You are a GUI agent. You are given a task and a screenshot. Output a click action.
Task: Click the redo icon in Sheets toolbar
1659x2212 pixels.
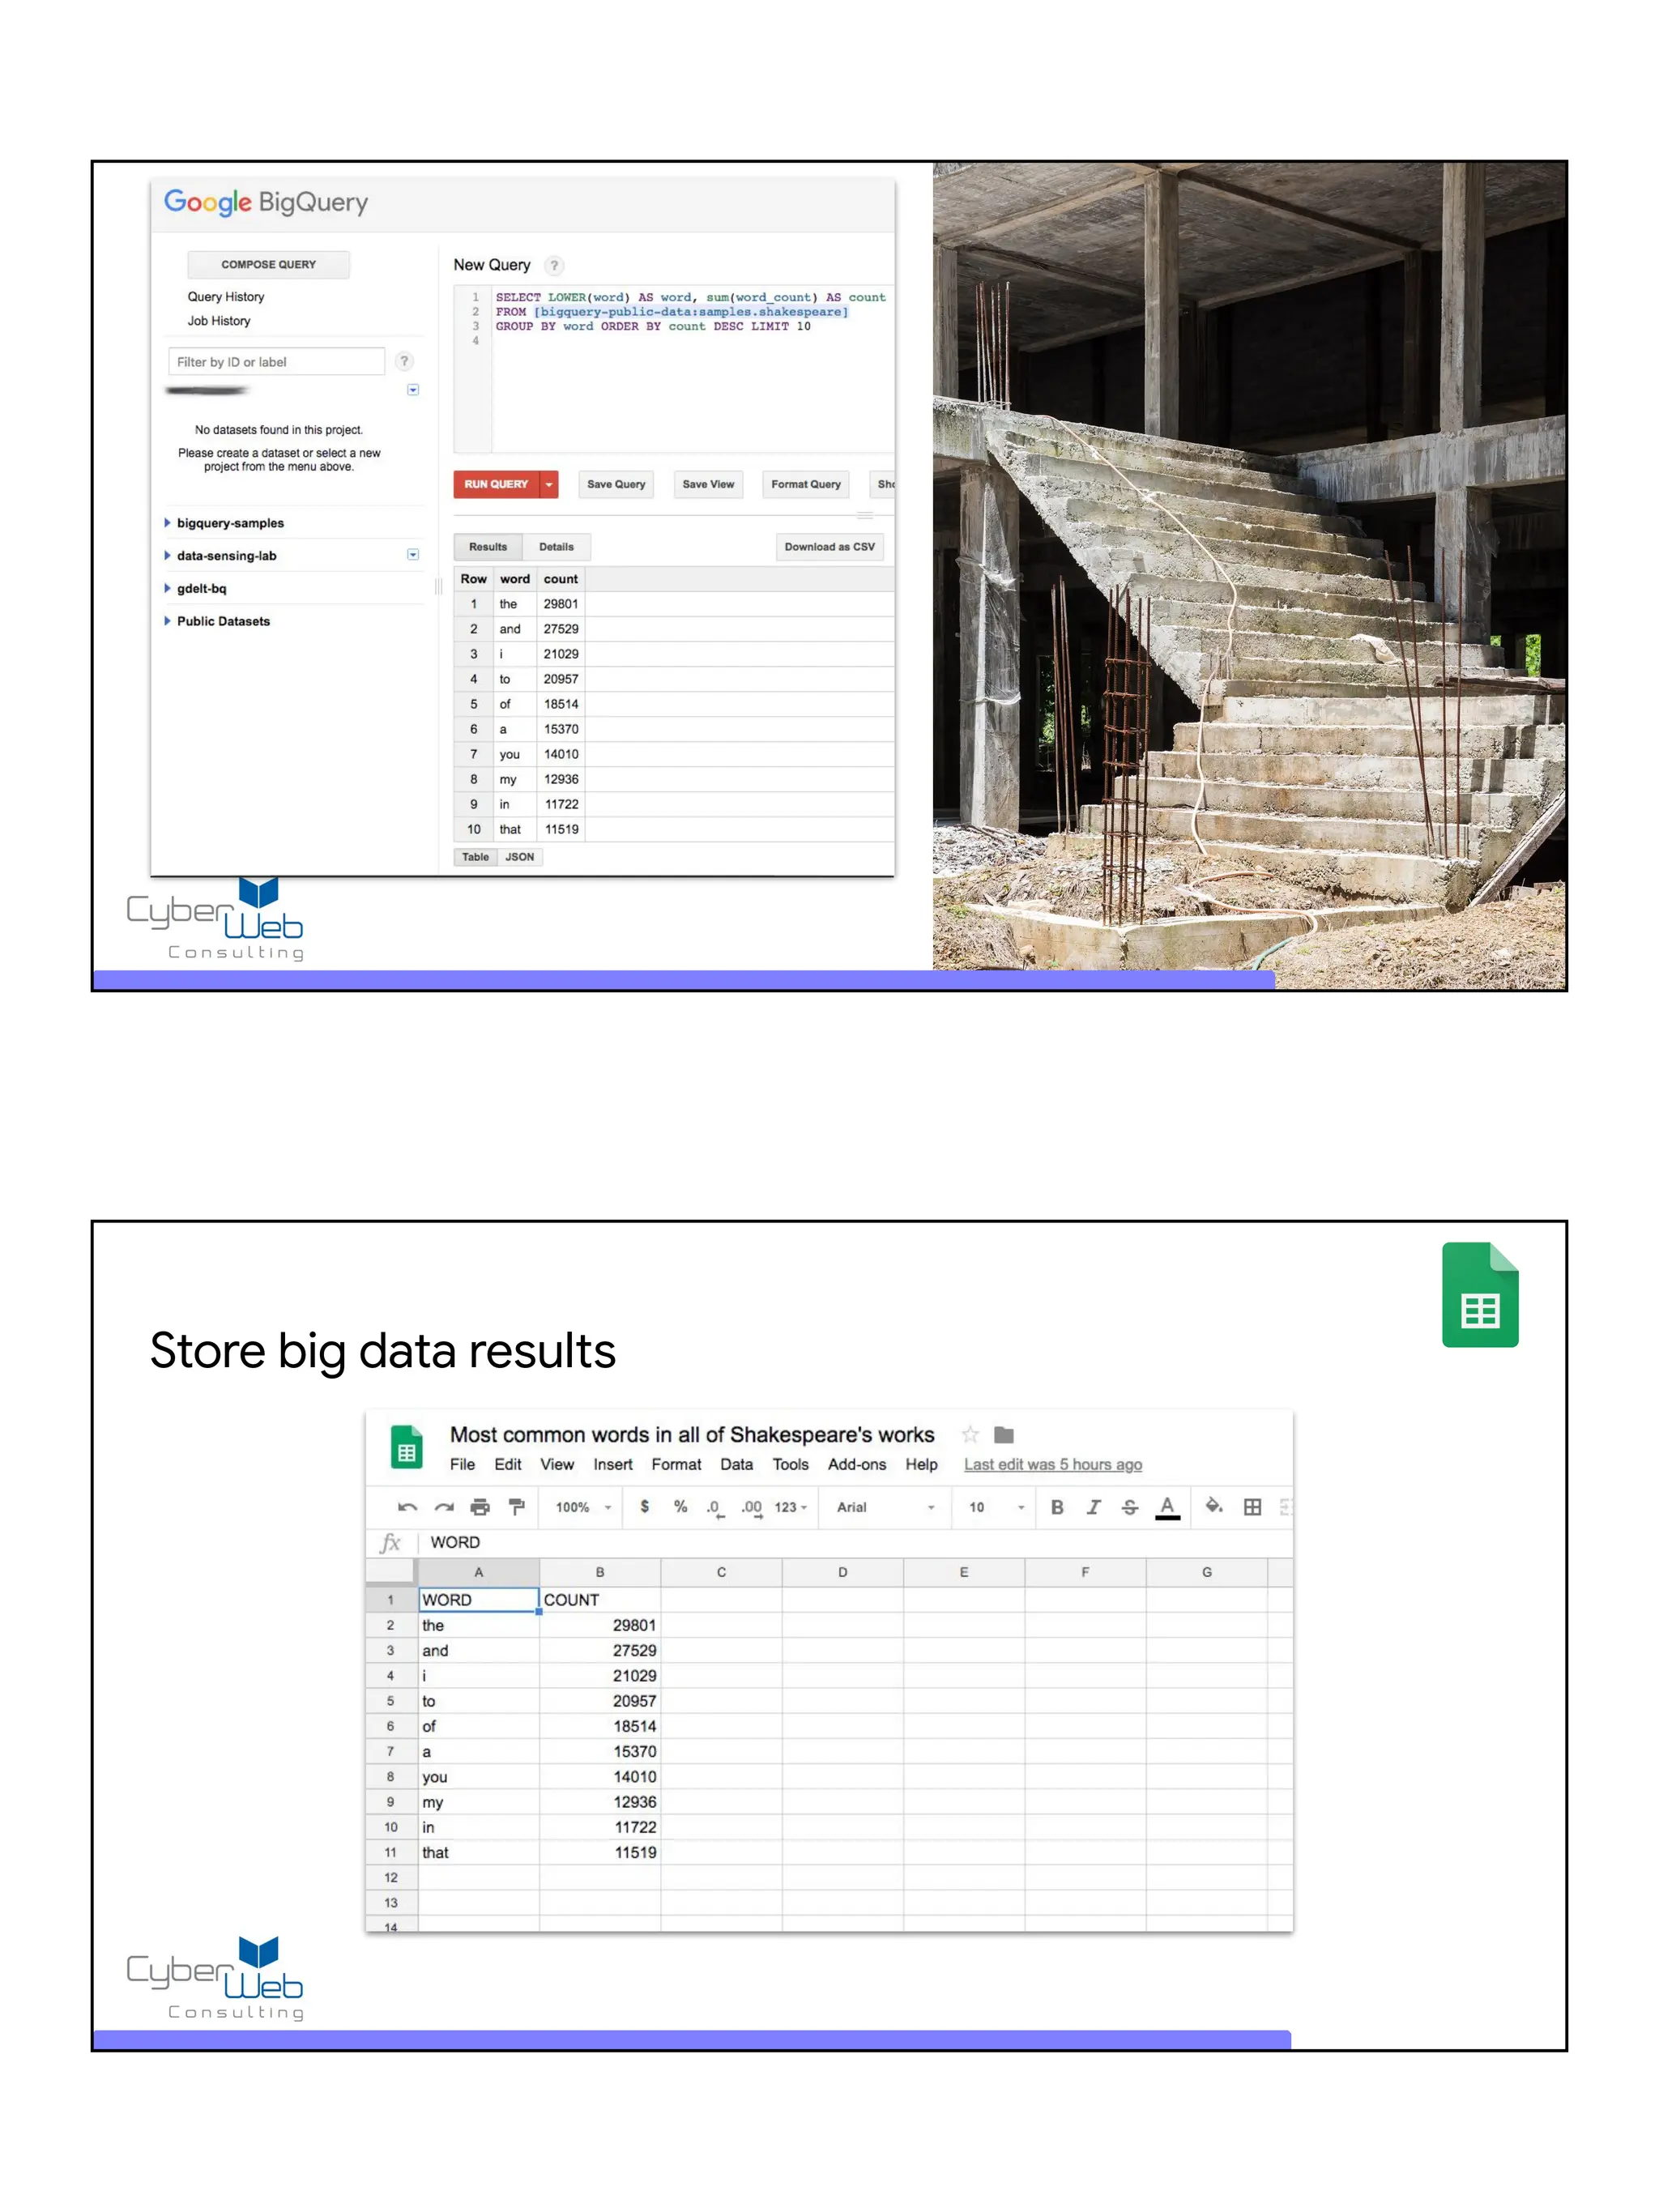(x=444, y=1507)
